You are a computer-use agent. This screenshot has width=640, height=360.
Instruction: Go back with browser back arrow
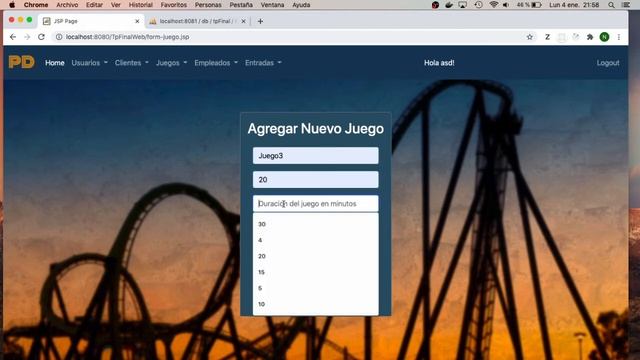[x=13, y=37]
